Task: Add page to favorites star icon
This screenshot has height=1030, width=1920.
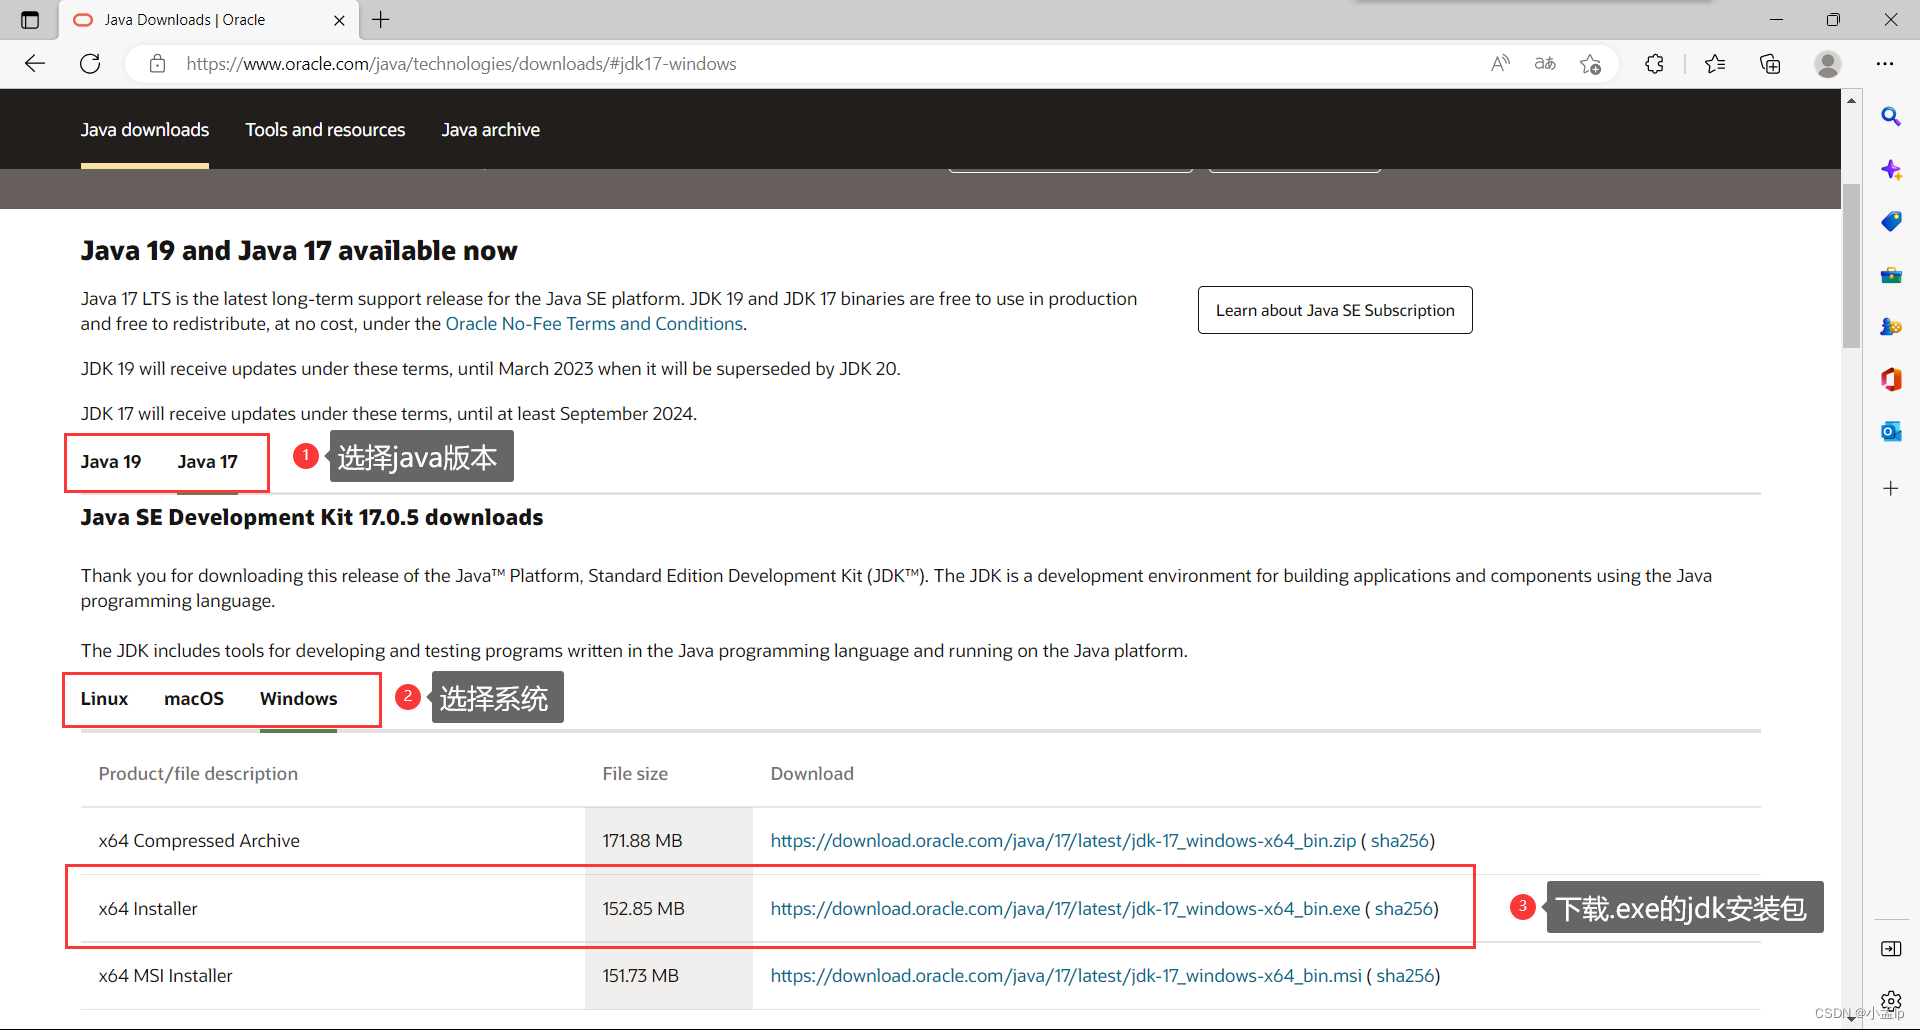Action: 1590,64
